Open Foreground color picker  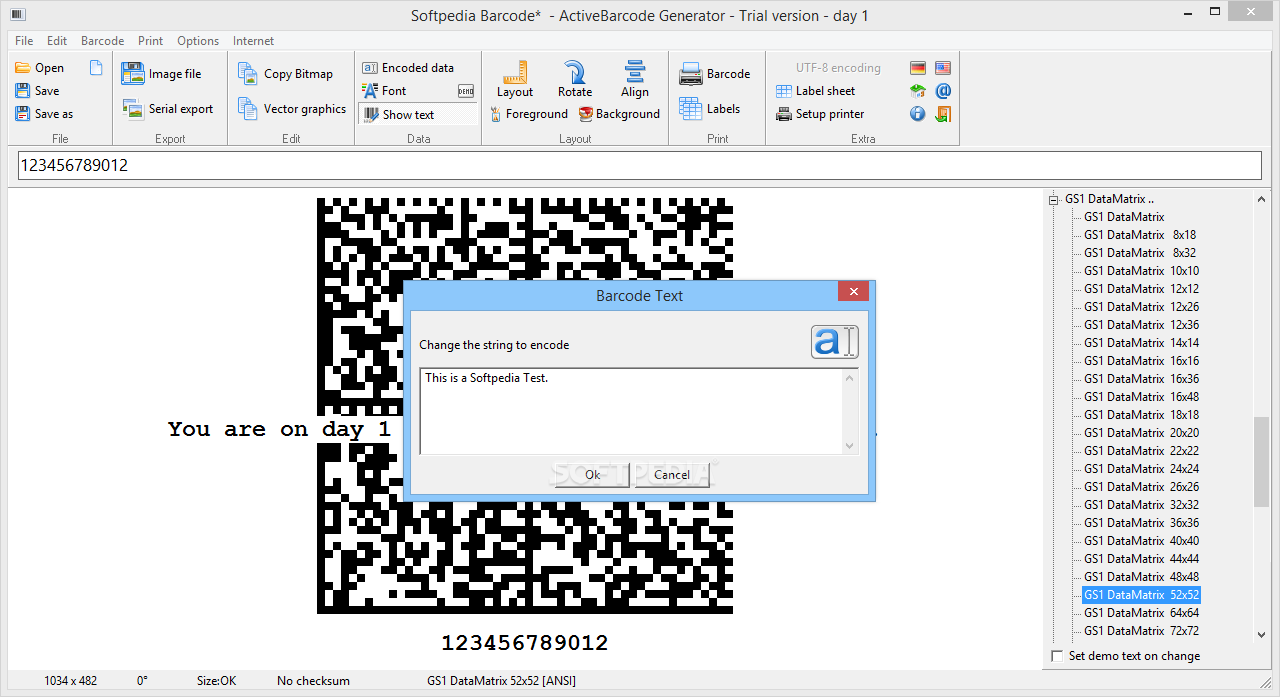(x=528, y=114)
